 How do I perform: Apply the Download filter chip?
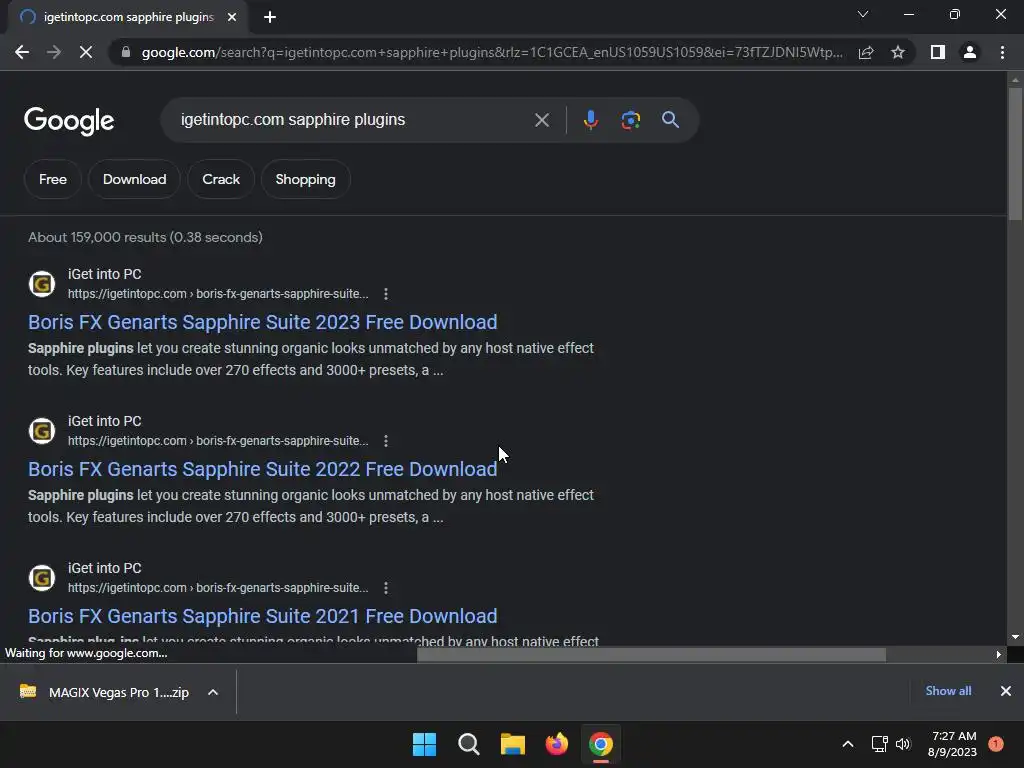pyautogui.click(x=135, y=179)
